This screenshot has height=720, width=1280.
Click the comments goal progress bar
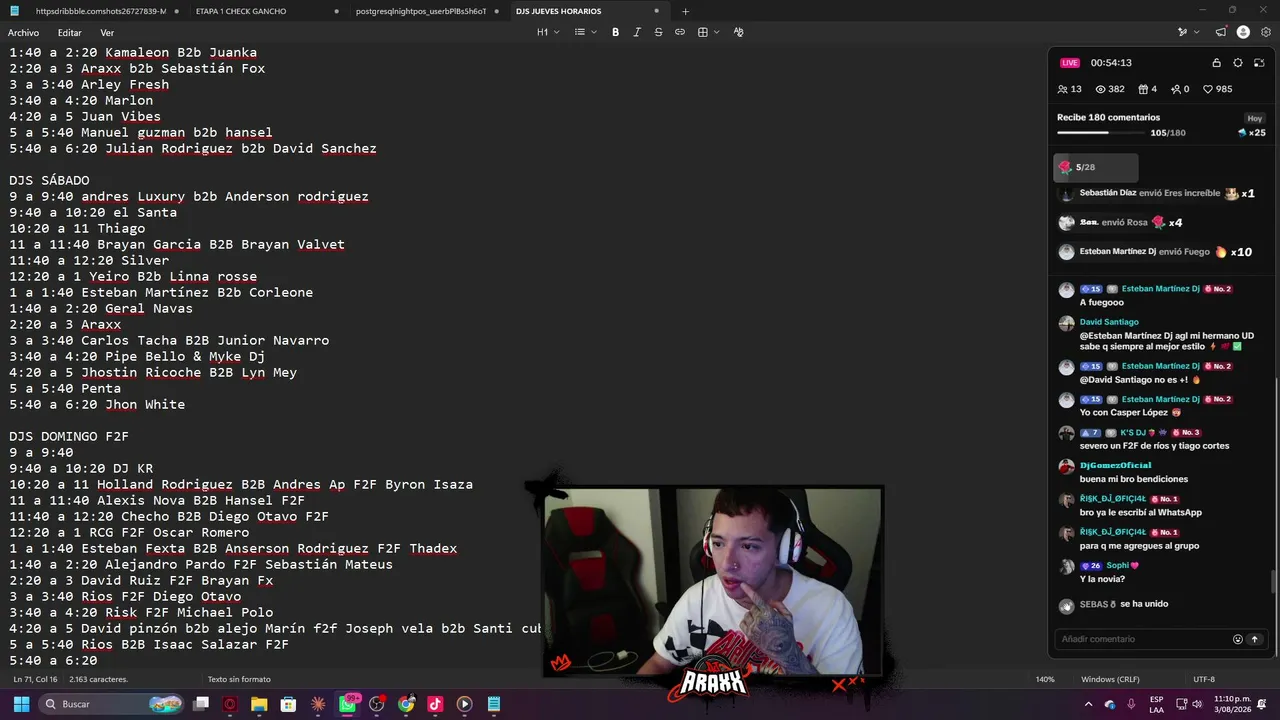[x=1101, y=133]
